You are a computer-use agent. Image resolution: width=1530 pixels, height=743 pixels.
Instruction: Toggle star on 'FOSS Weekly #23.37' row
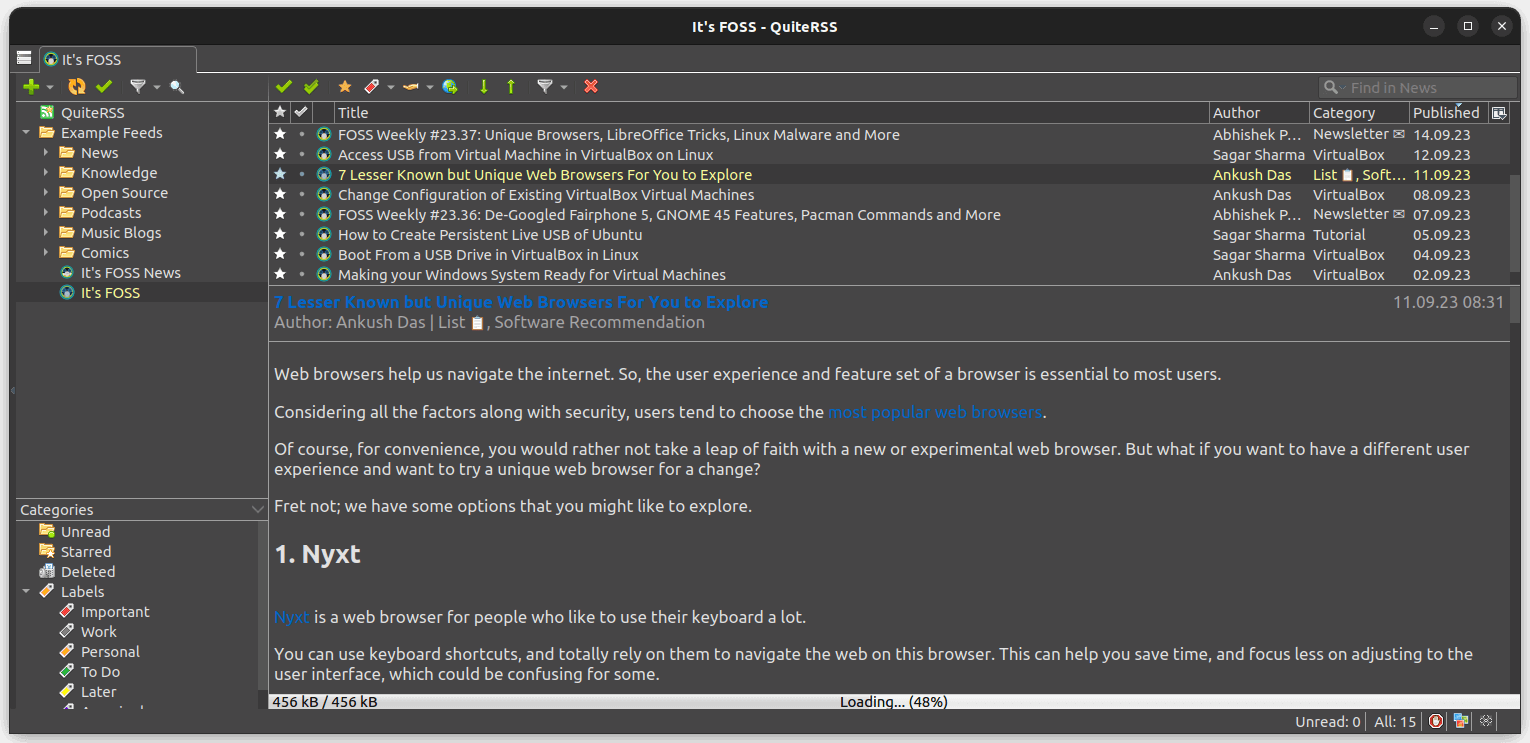tap(280, 135)
